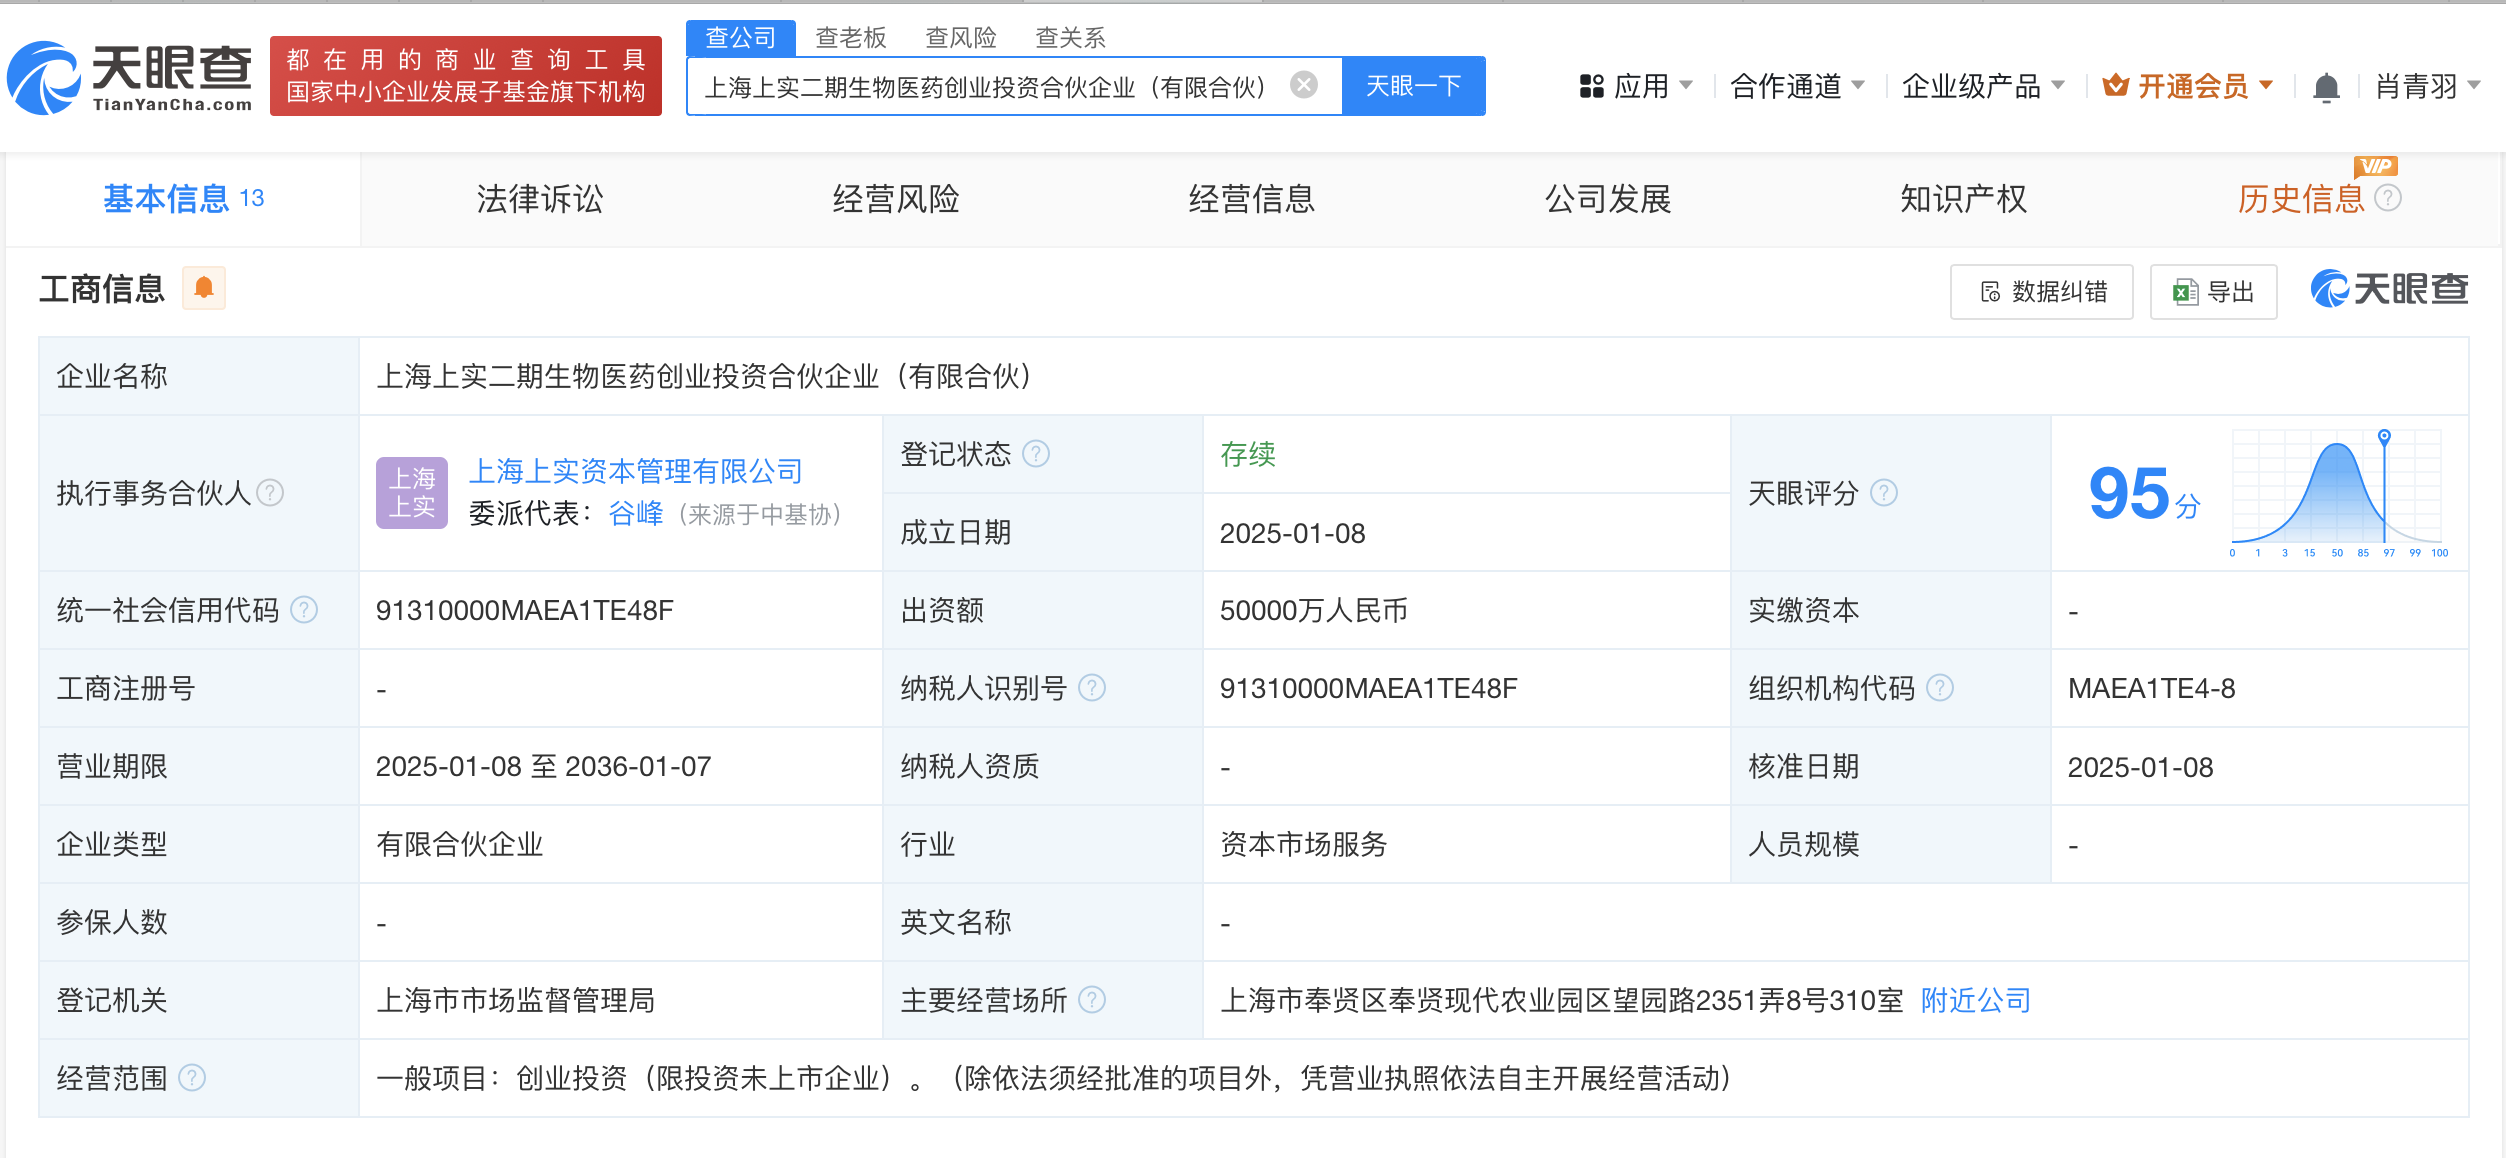Click the 数据纠错 button
This screenshot has height=1158, width=2506.
pyautogui.click(x=2042, y=292)
